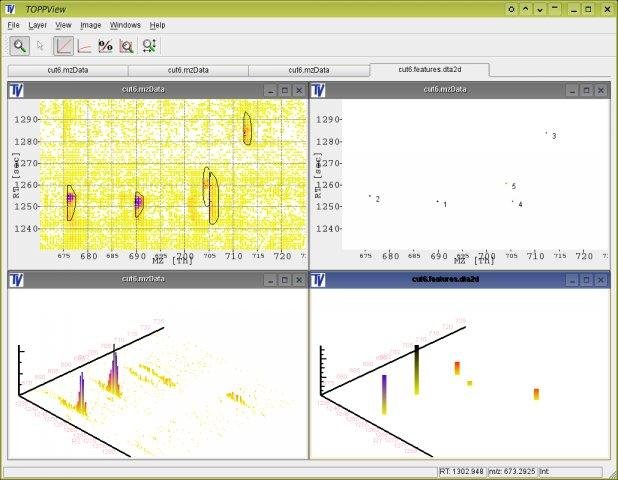The height and width of the screenshot is (480, 618).
Task: Click the TOPPView title bar application icon
Action: click(x=10, y=9)
